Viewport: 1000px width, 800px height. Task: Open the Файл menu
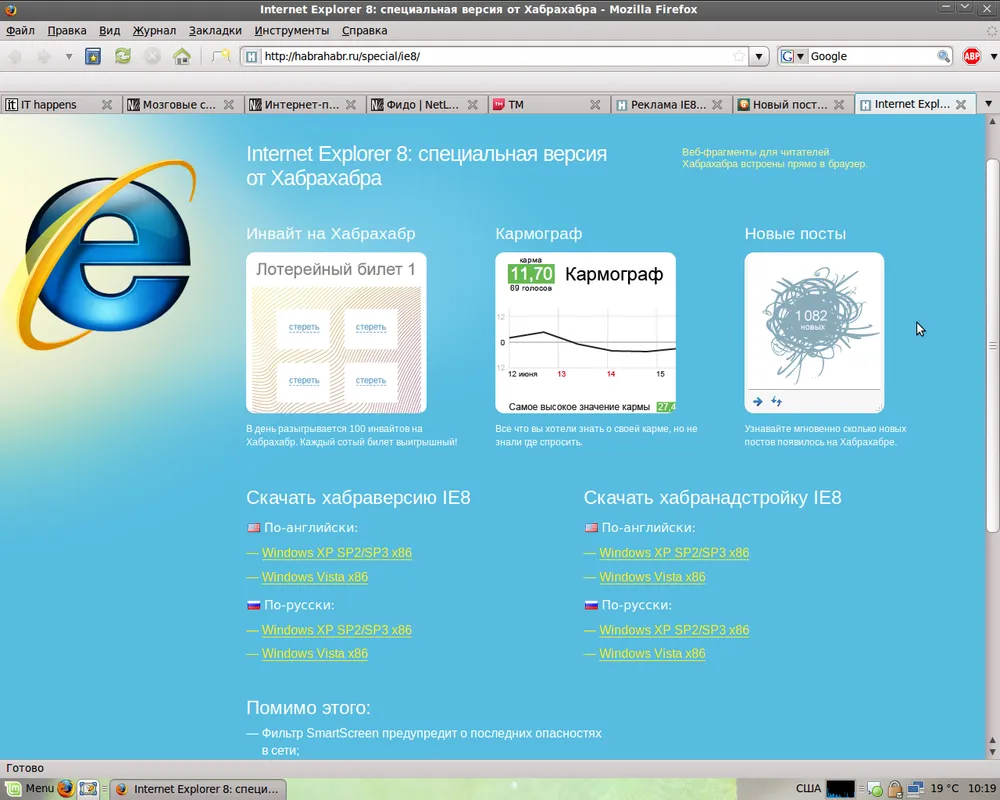click(20, 31)
